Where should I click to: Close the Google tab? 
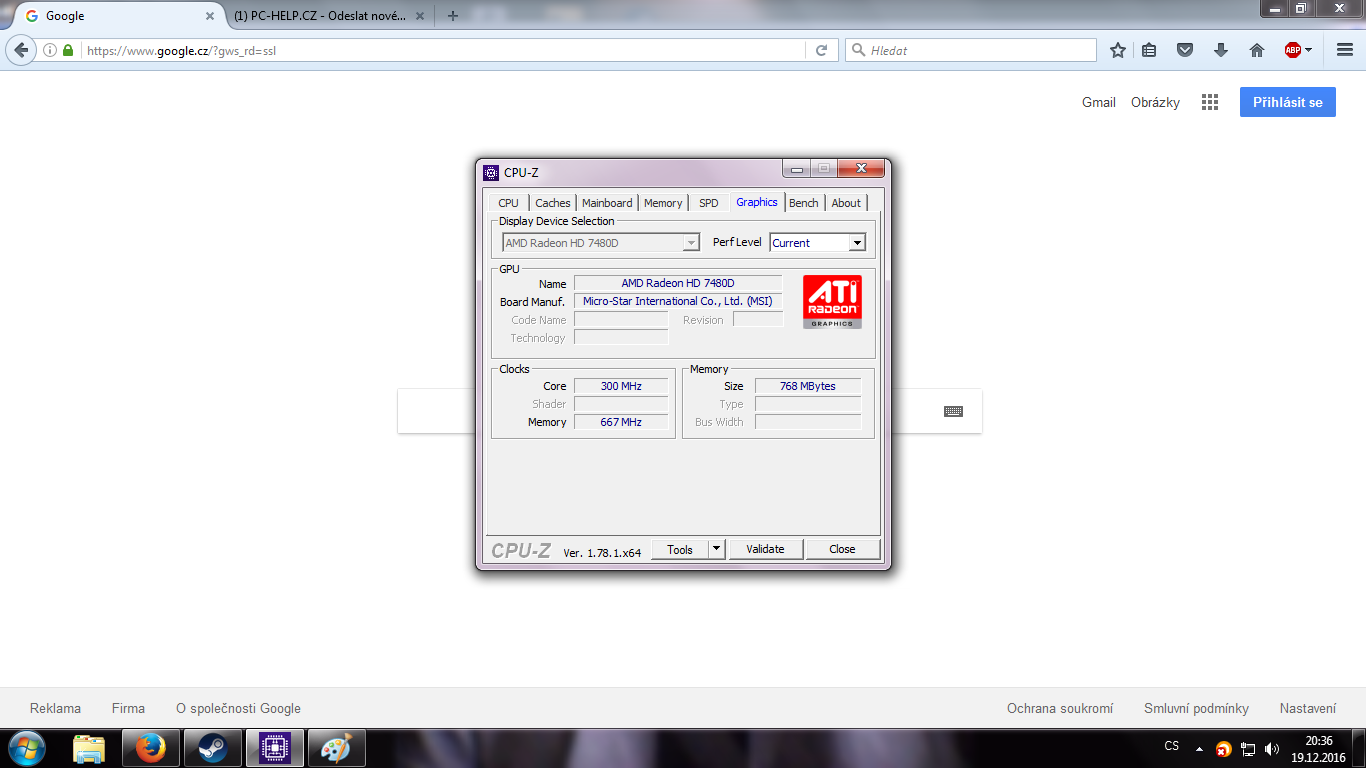pos(209,16)
